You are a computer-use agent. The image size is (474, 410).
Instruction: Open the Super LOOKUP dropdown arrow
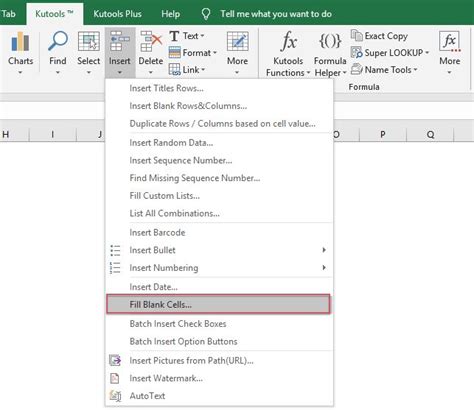(x=427, y=52)
